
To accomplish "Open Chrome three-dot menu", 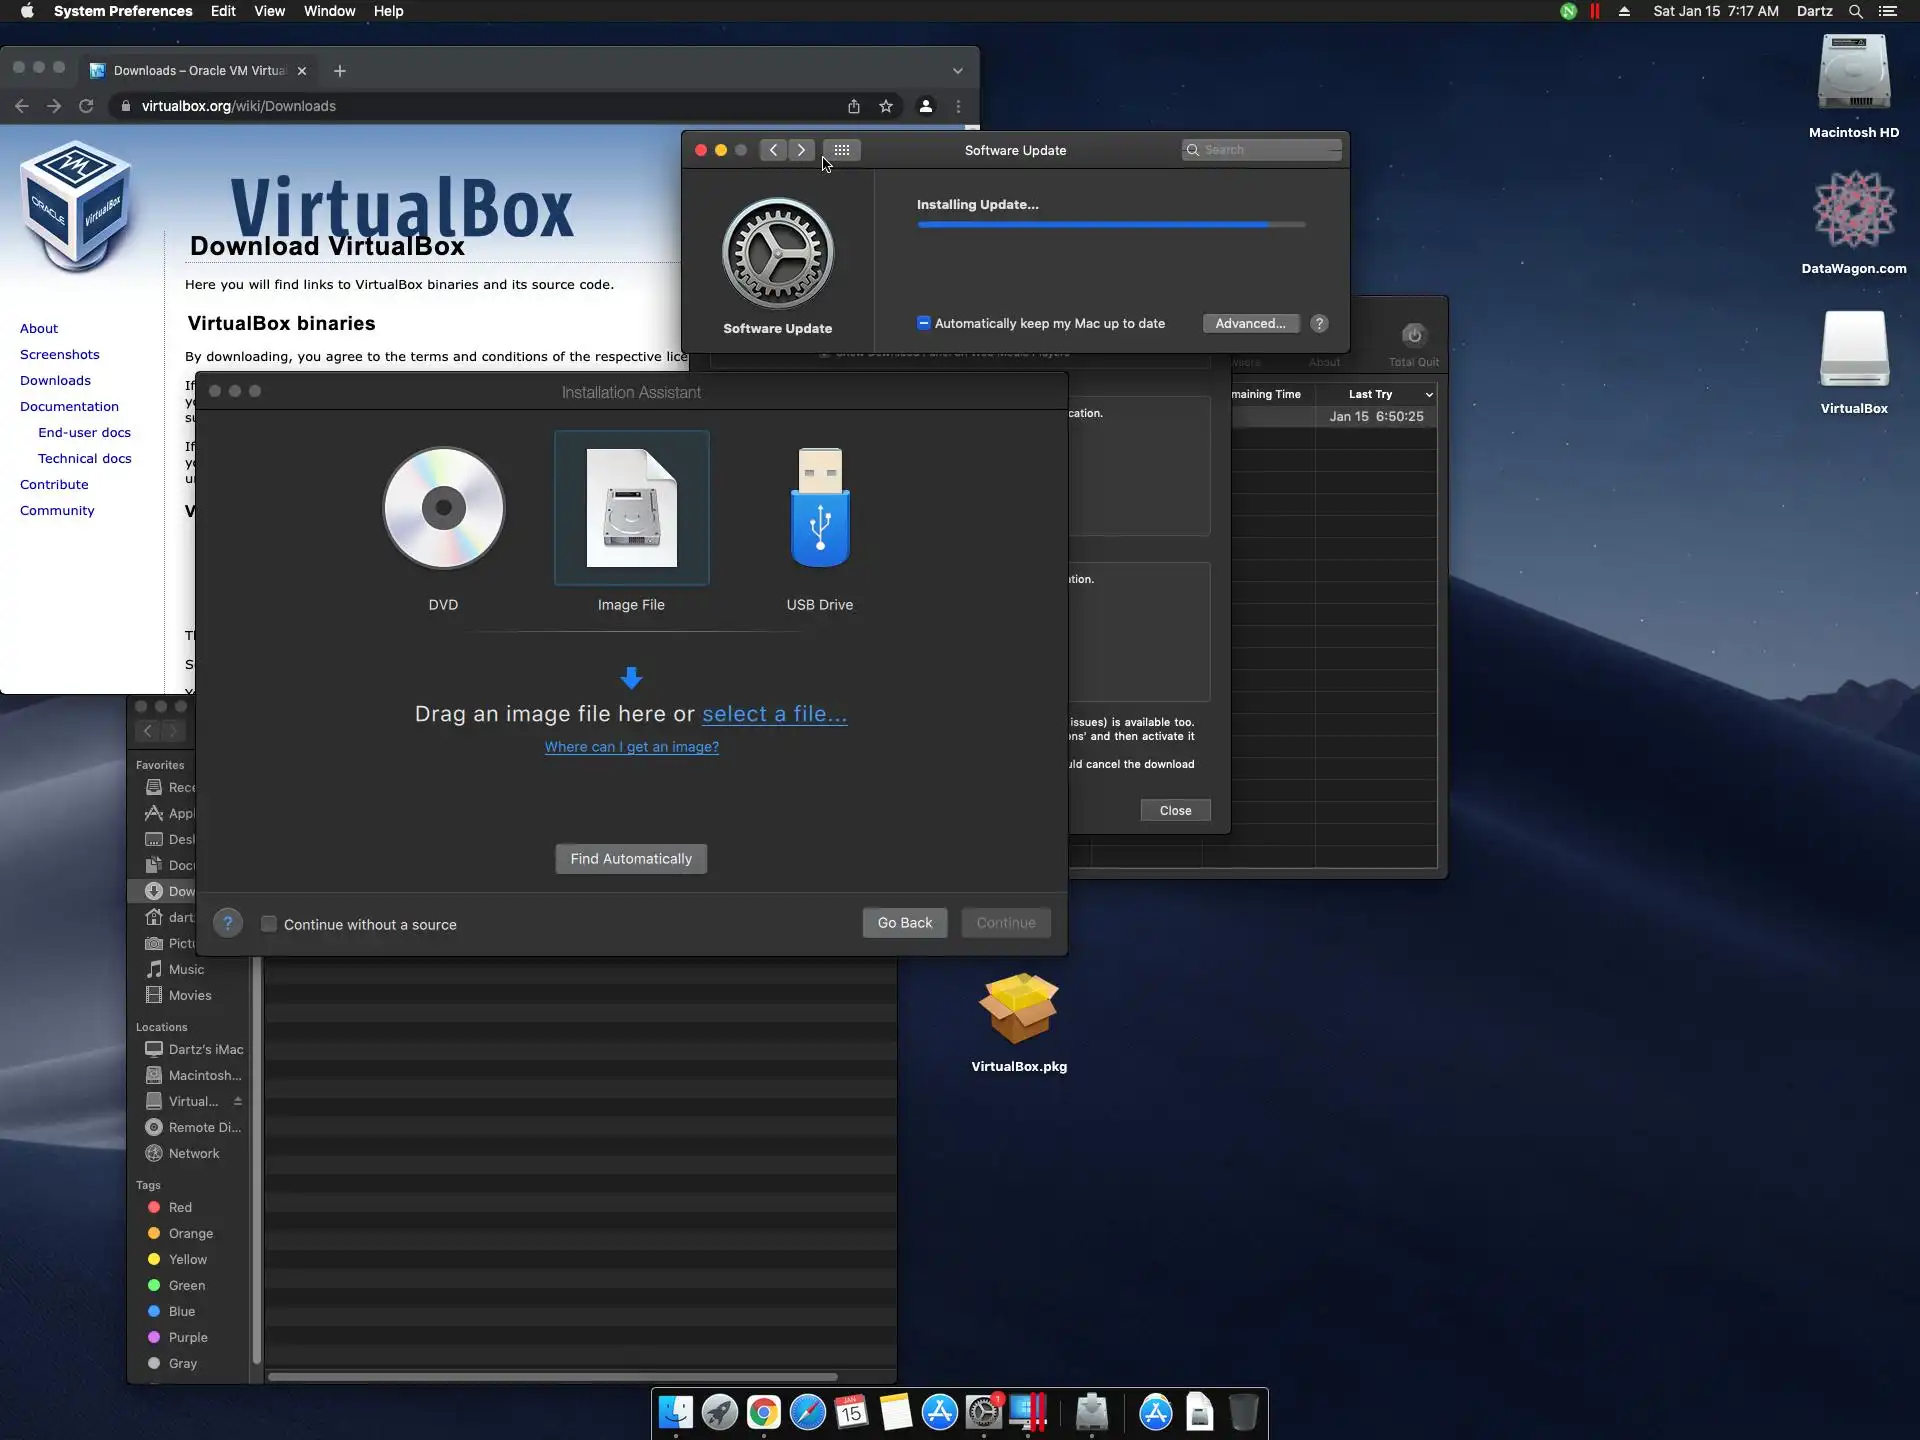I will [958, 106].
